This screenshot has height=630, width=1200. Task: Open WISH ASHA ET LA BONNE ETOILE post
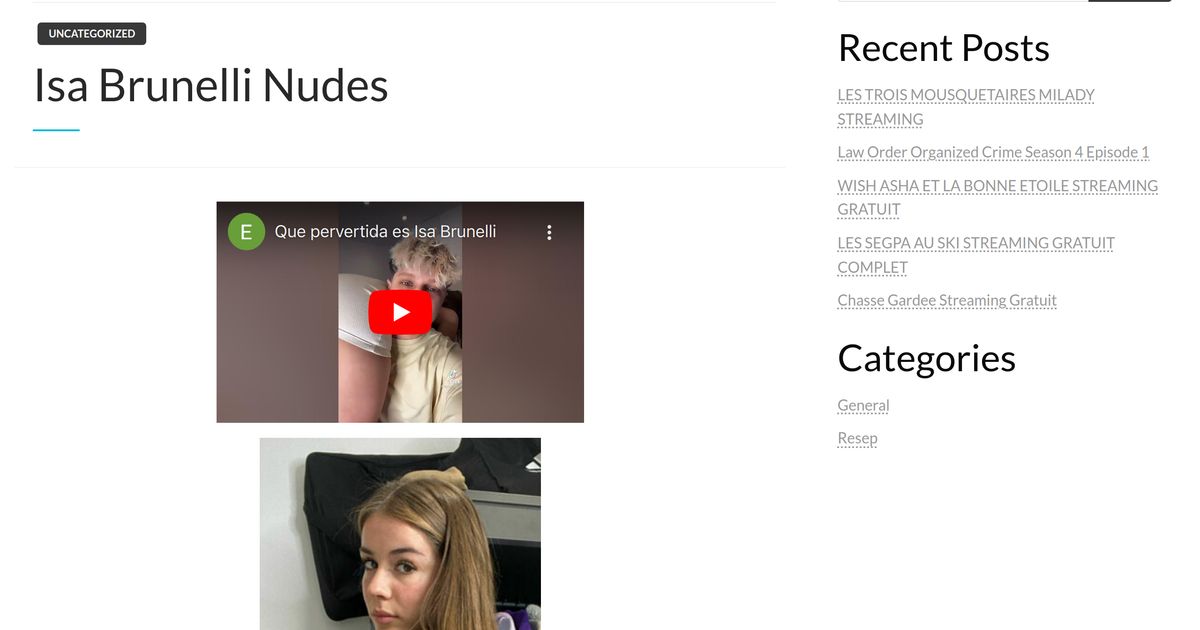pos(997,197)
